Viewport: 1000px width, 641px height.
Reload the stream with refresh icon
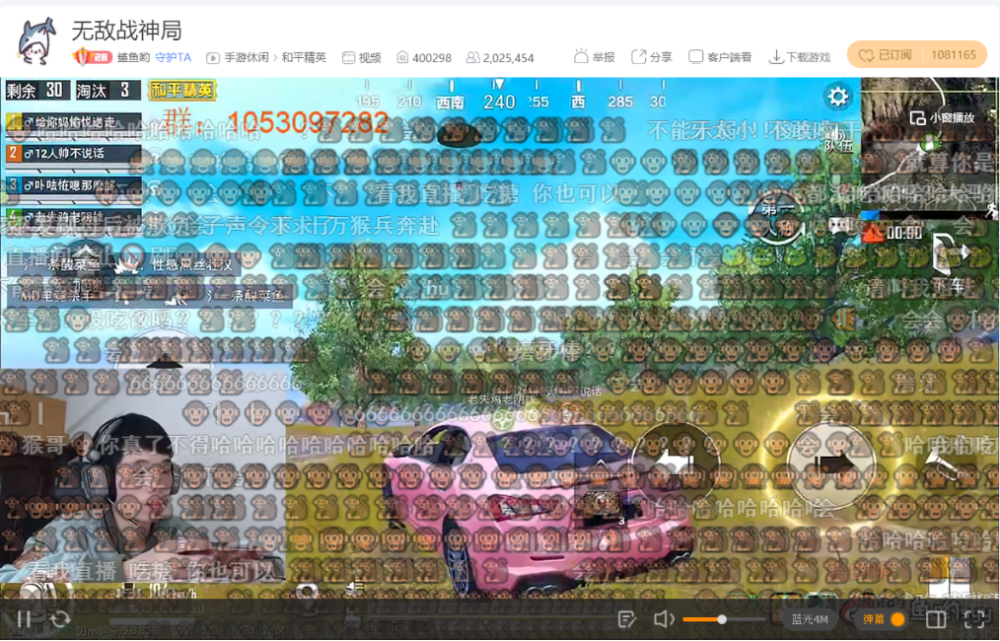click(60, 619)
